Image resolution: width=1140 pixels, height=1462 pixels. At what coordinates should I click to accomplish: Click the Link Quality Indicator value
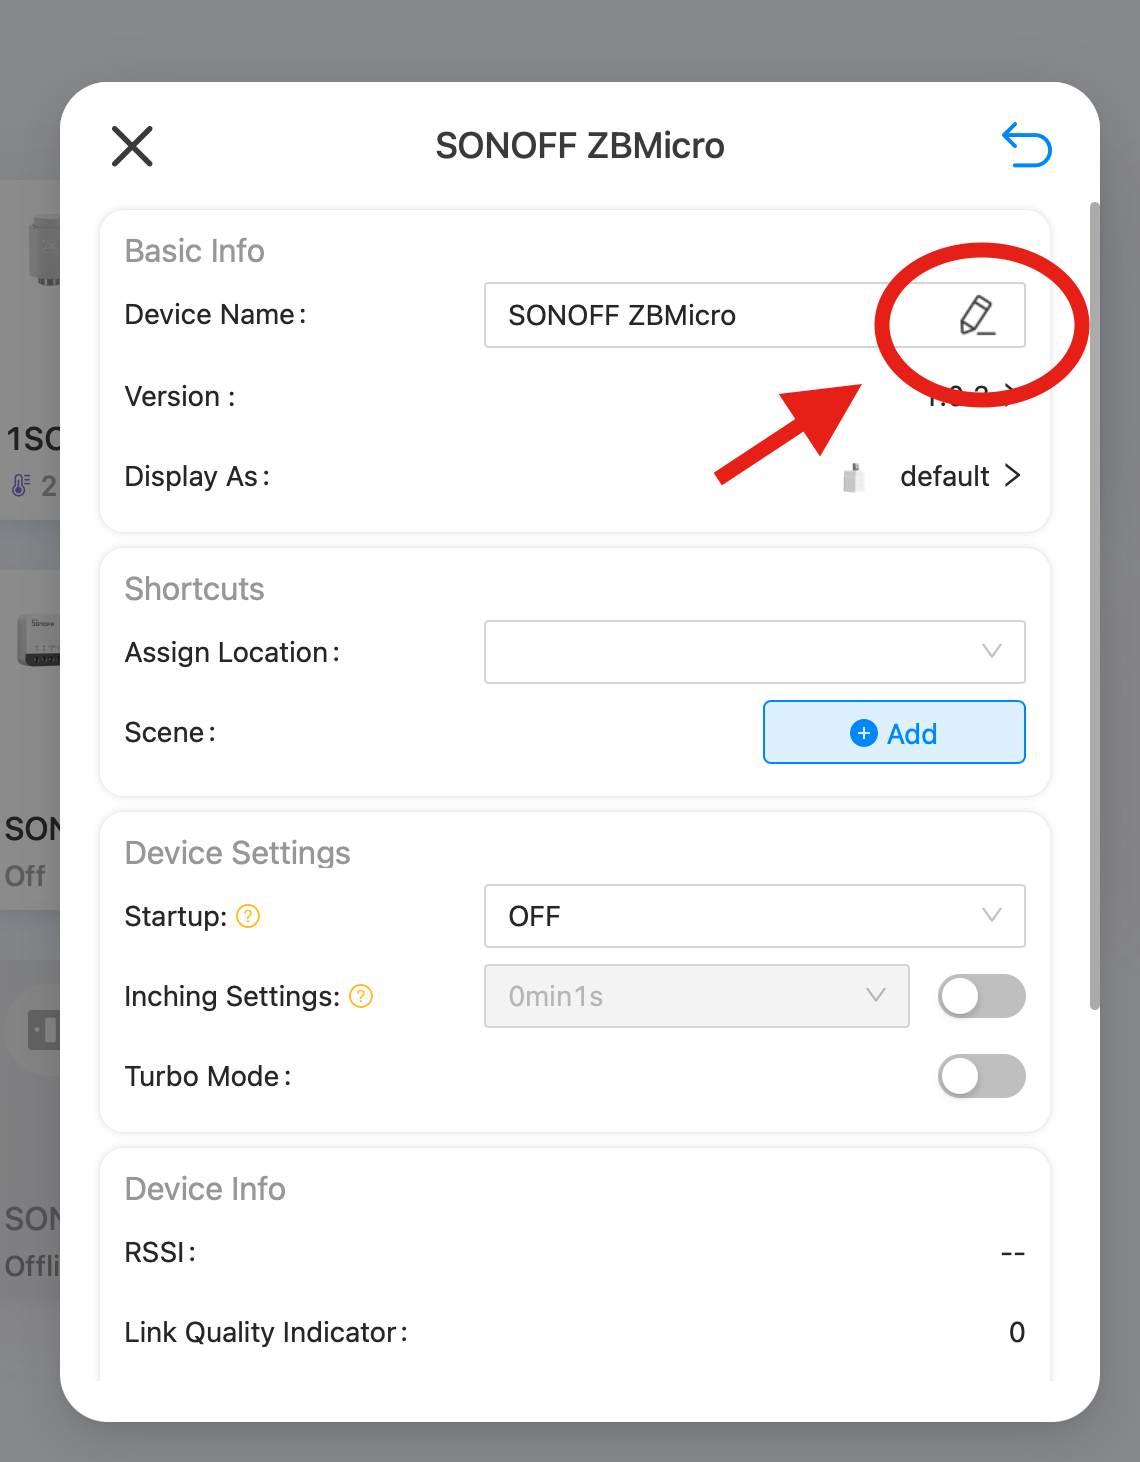(1016, 1332)
